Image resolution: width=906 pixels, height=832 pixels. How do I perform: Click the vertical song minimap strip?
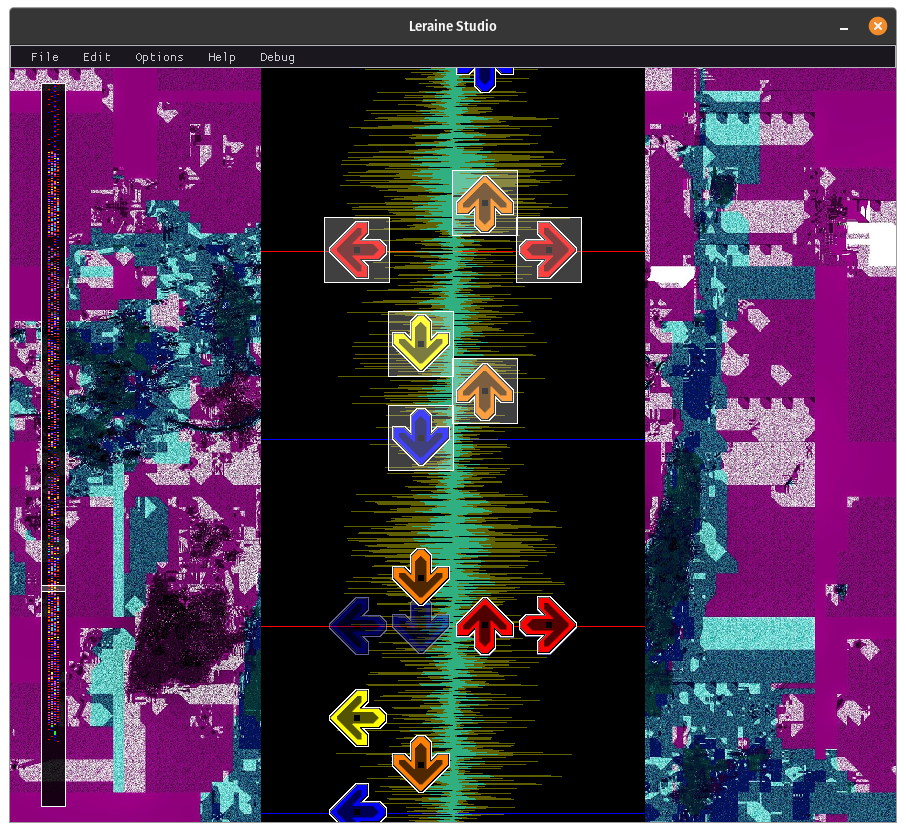[53, 445]
